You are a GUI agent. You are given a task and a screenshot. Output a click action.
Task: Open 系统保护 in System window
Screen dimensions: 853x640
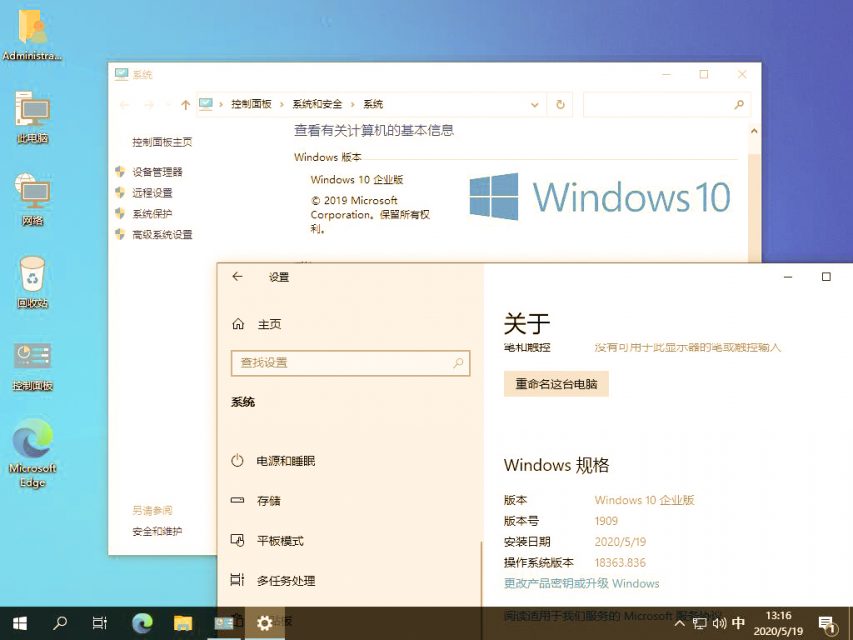pos(152,213)
